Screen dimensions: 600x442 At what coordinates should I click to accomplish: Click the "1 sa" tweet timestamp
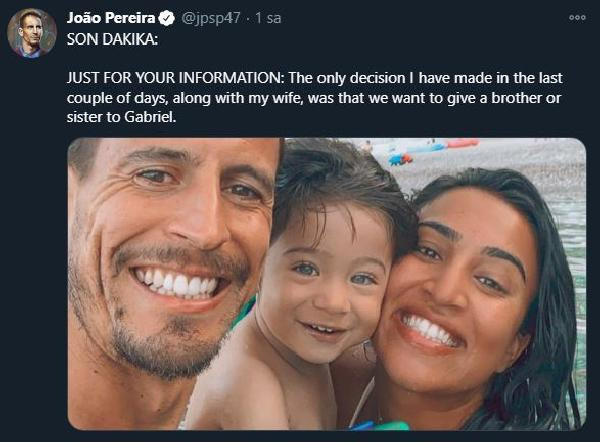click(x=267, y=18)
